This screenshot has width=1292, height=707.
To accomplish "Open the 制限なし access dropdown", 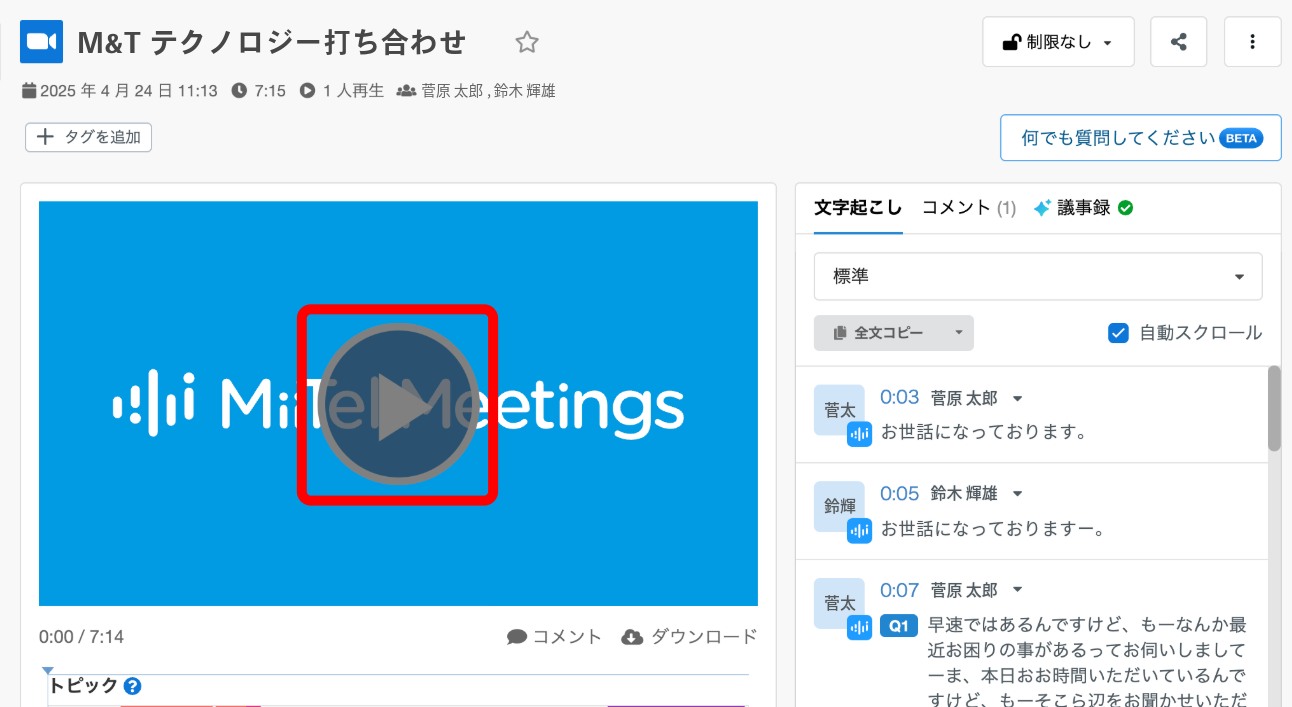I will click(1058, 42).
